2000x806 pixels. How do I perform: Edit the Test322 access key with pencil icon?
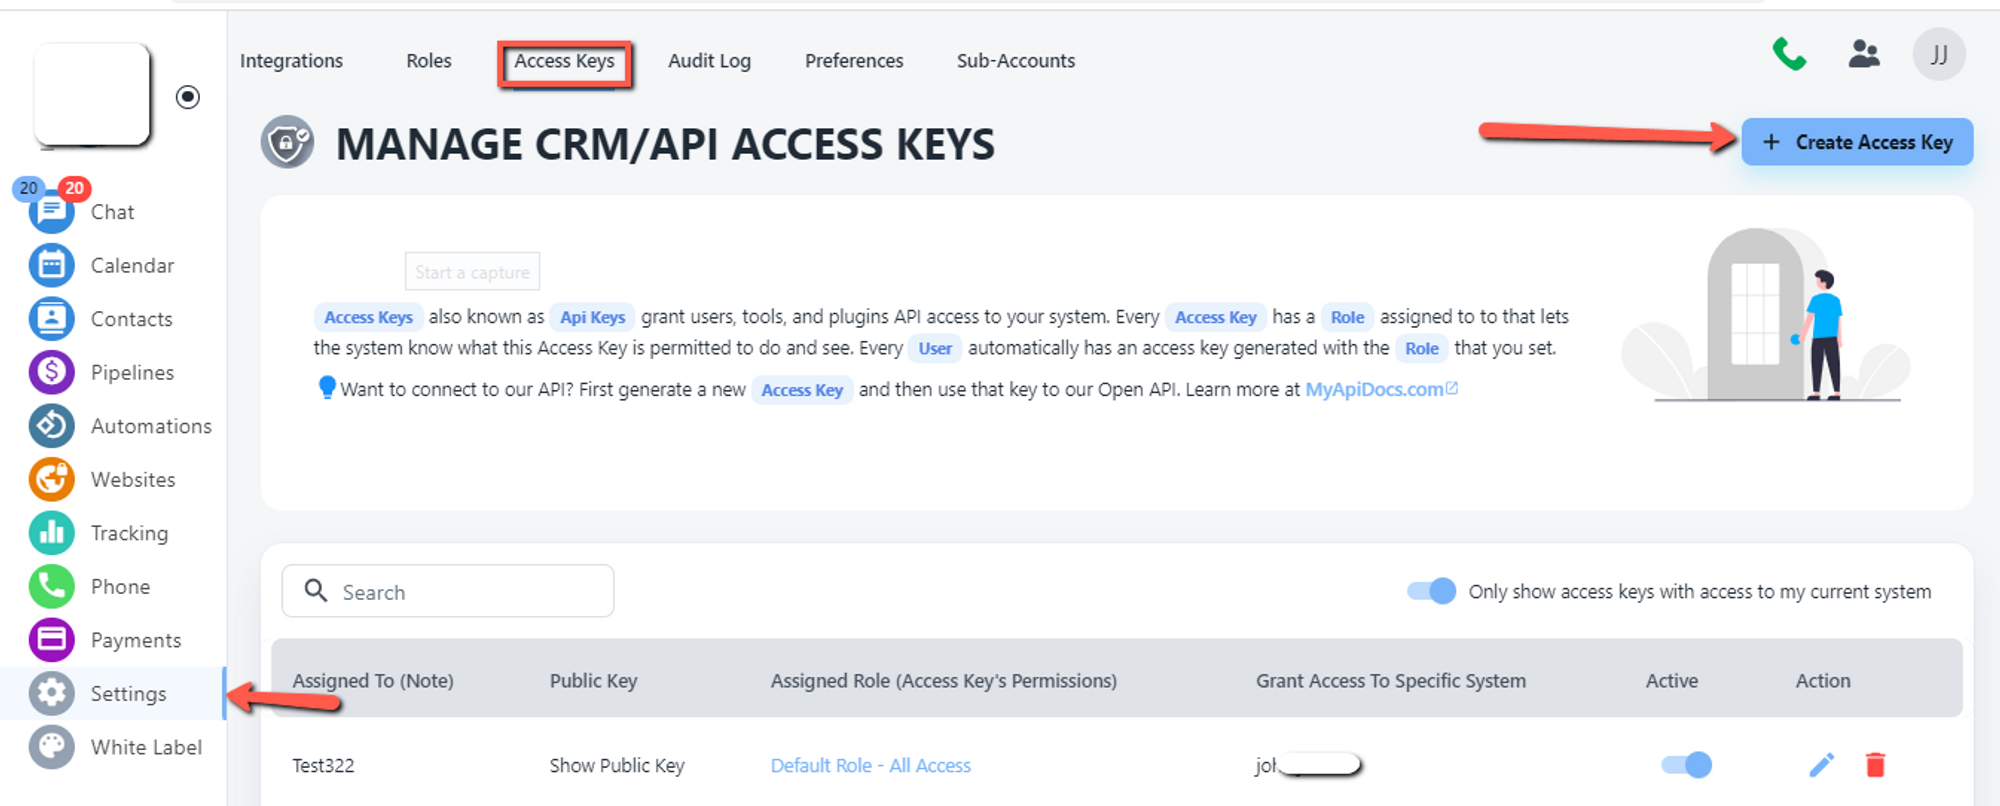[1821, 765]
